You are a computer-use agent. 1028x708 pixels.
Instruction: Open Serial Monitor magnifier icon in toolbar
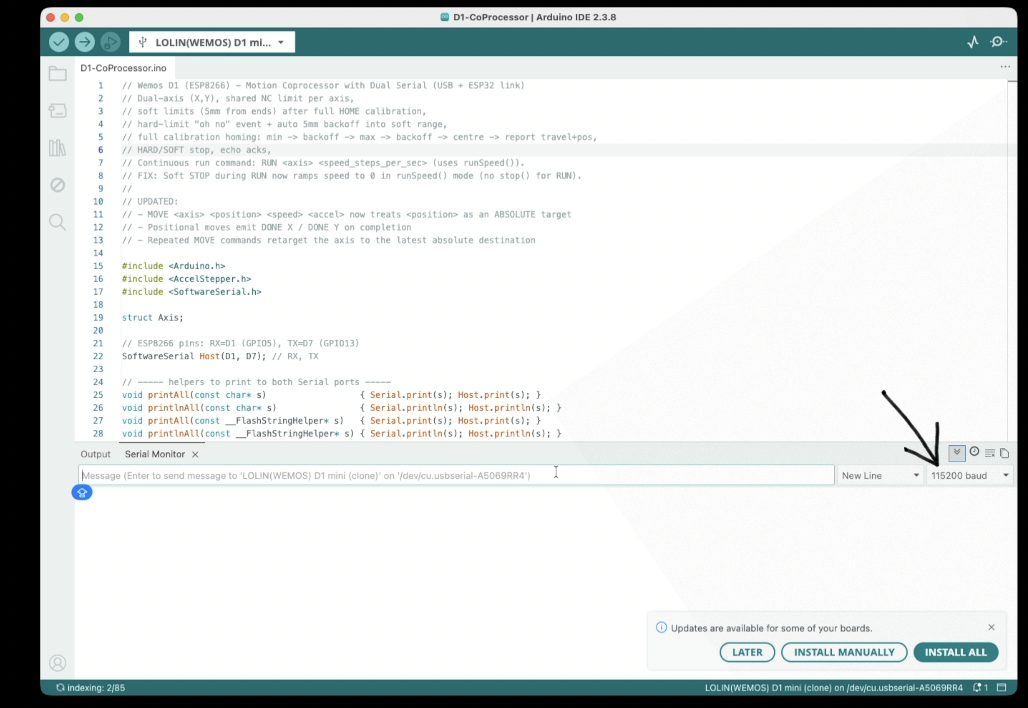point(998,42)
